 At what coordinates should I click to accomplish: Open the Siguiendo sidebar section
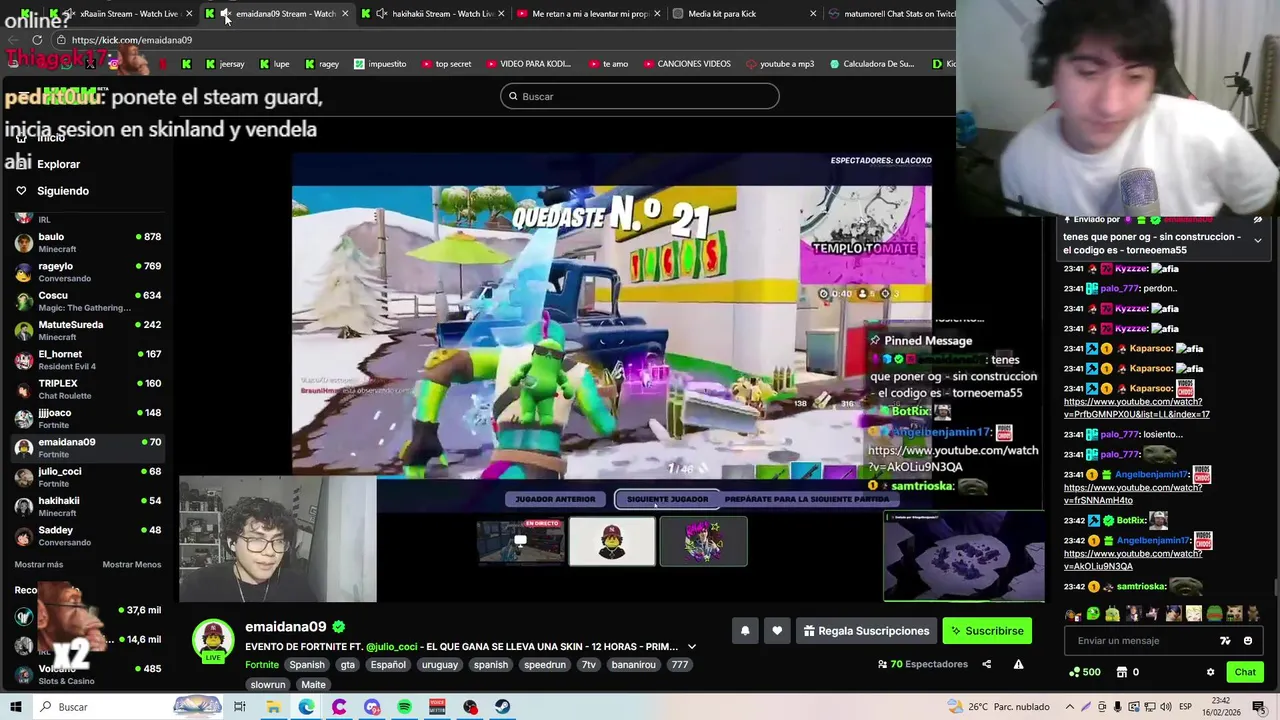(x=63, y=191)
